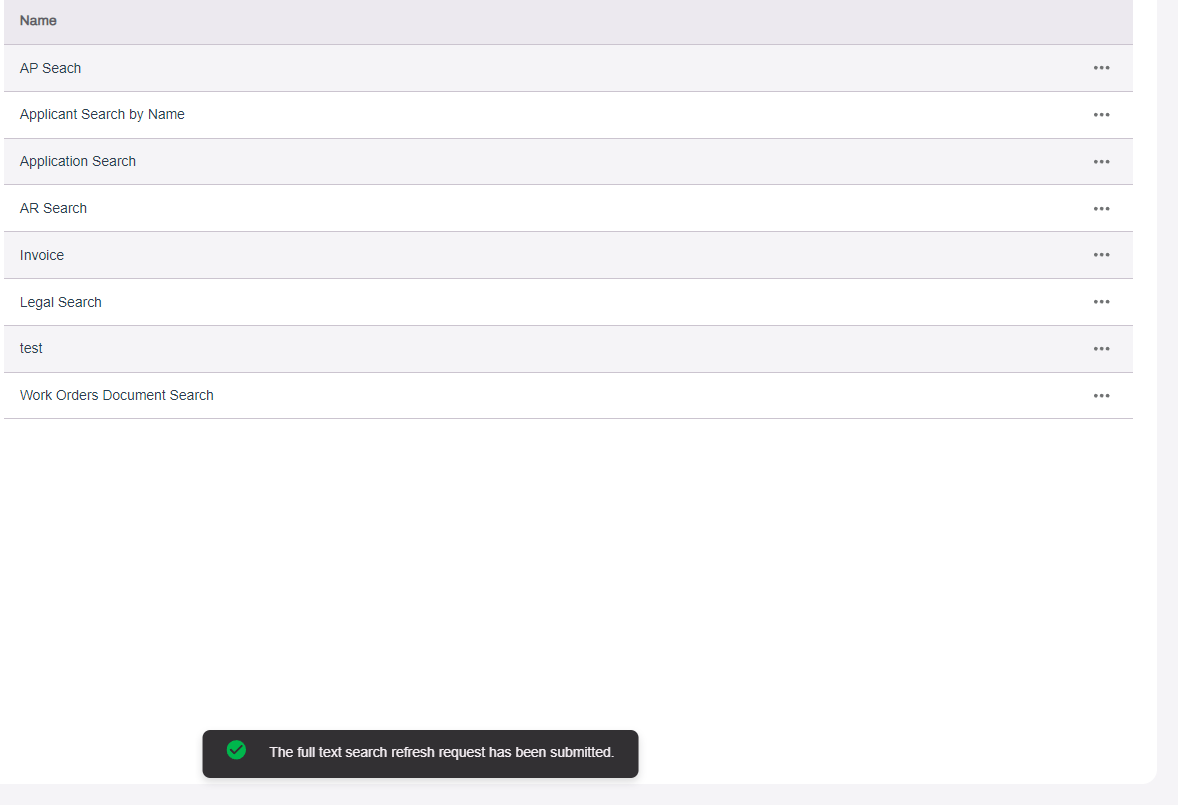Open the three-dot menu for Legal Search
This screenshot has width=1178, height=805.
(x=1101, y=302)
